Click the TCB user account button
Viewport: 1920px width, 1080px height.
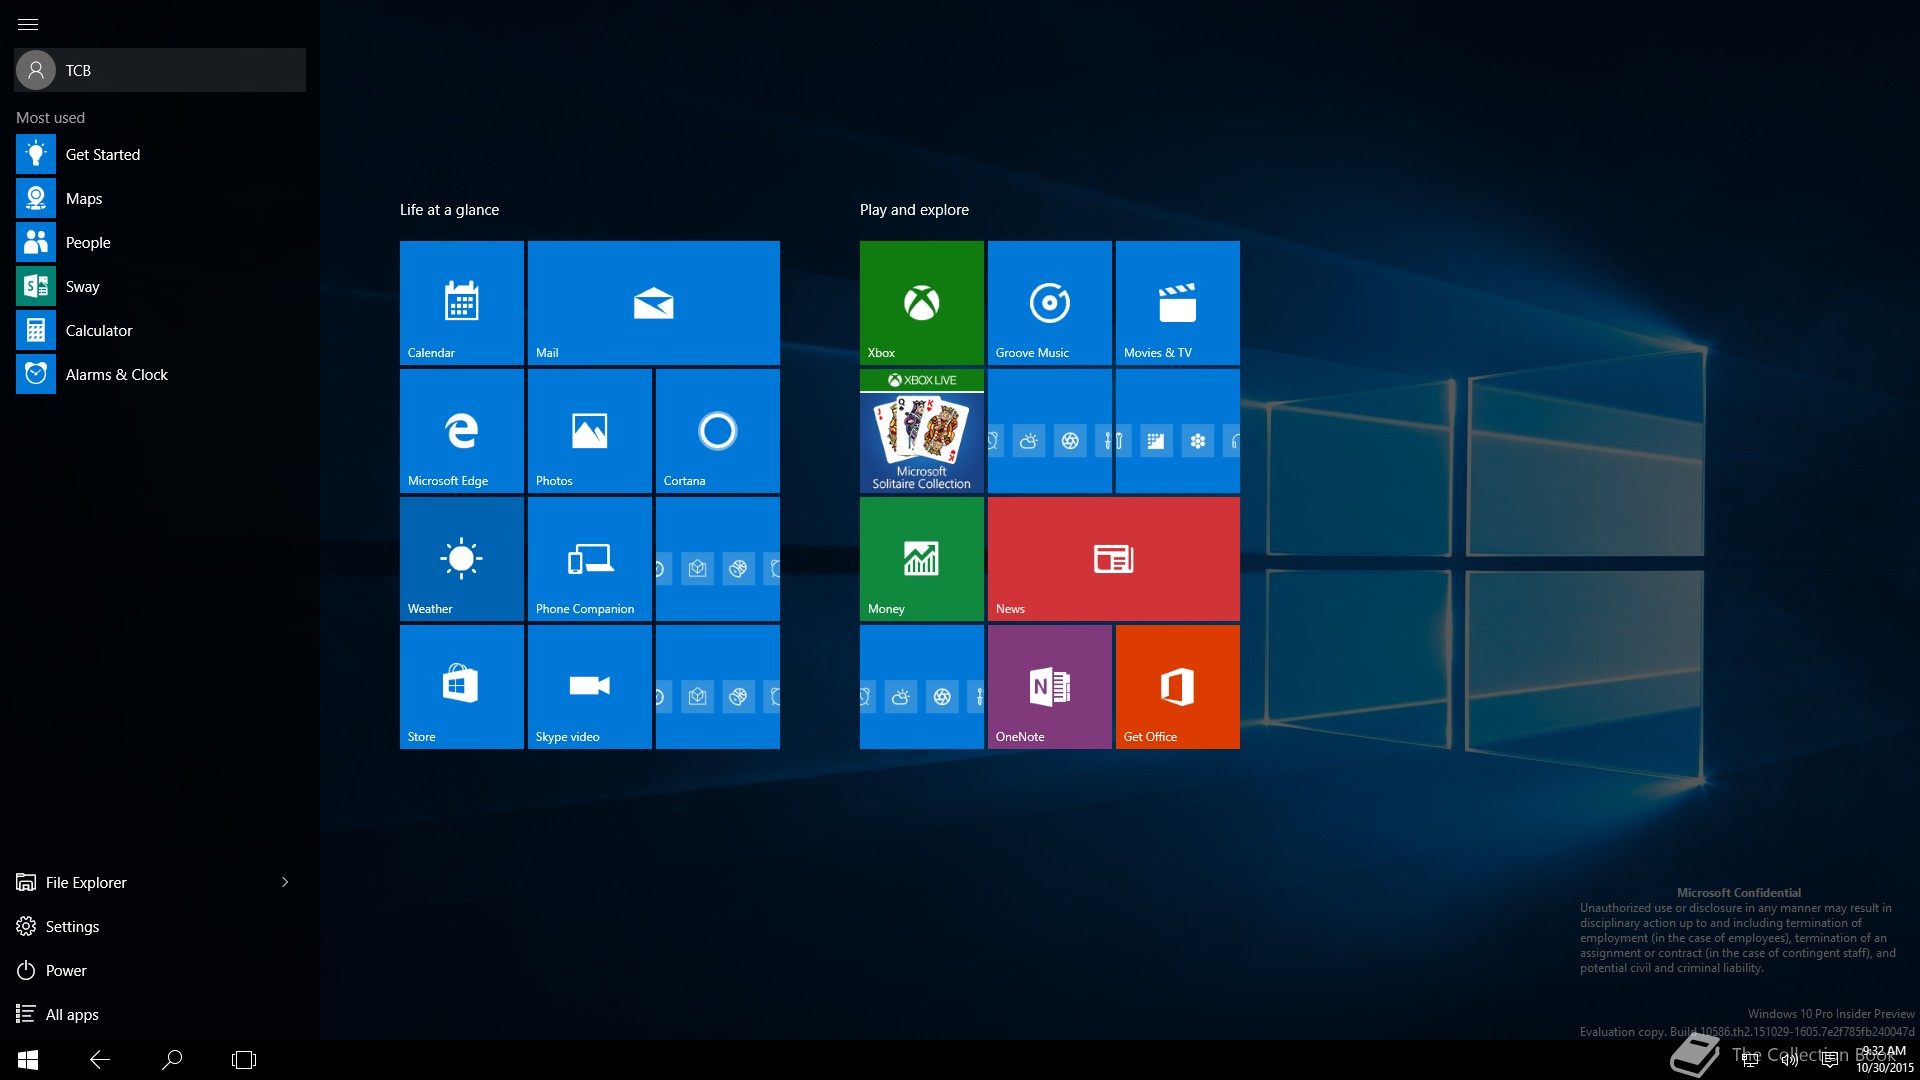tap(160, 70)
